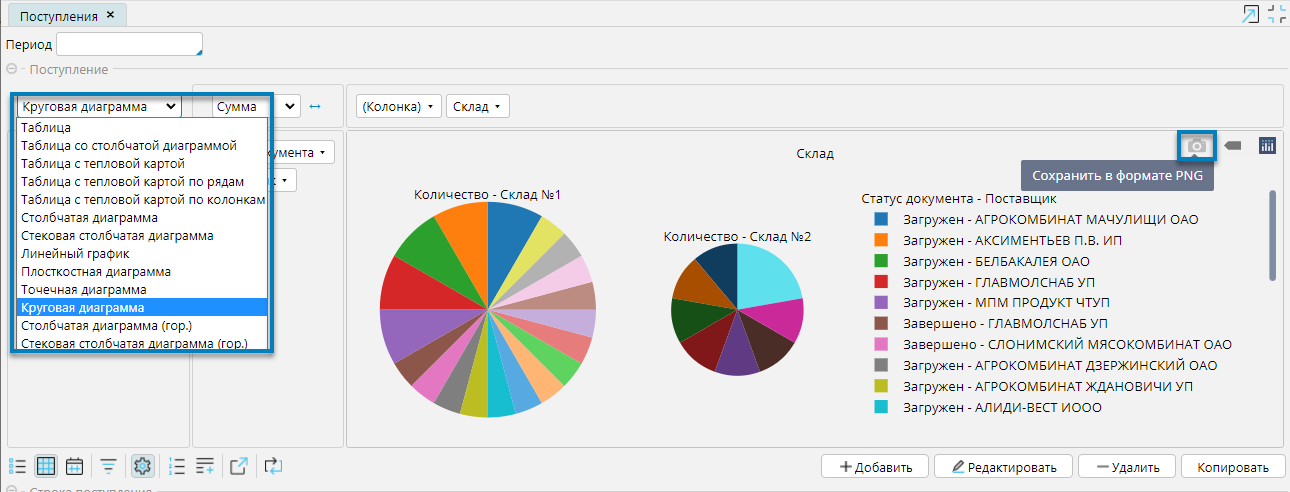The width and height of the screenshot is (1290, 492).
Task: Click the gear settings icon in bottom toolbar
Action: point(142,466)
